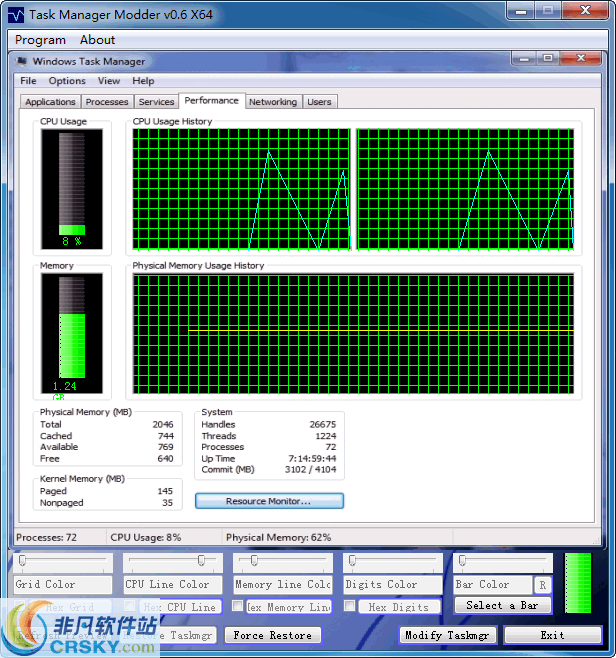Expand the Options menu
This screenshot has width=616, height=658.
coord(67,81)
